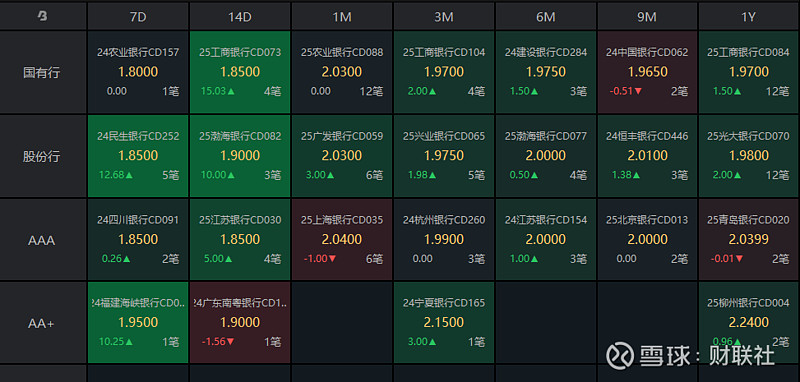Select the 1M column header
The width and height of the screenshot is (800, 382).
[342, 16]
